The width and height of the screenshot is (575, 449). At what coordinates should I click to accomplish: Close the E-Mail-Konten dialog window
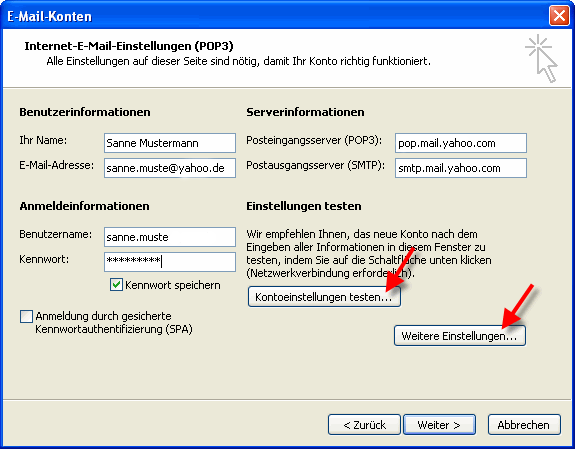pos(559,16)
